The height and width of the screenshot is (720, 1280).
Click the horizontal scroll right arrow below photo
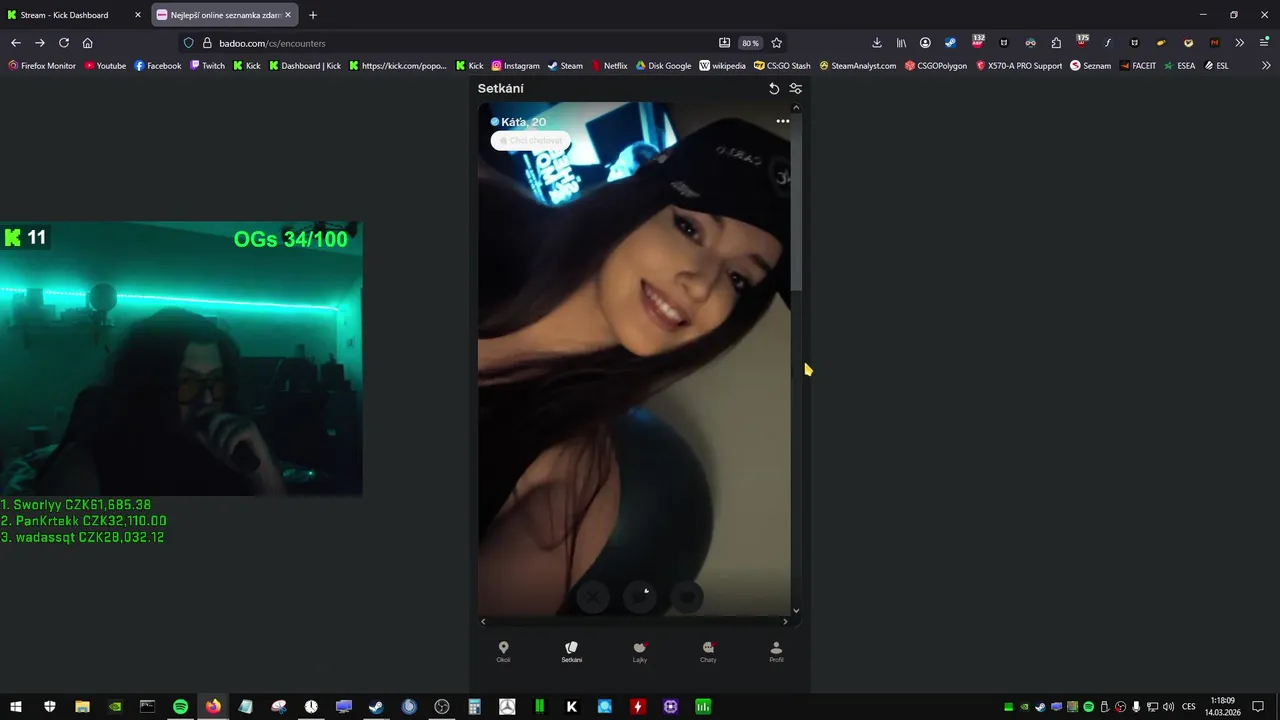pos(785,621)
